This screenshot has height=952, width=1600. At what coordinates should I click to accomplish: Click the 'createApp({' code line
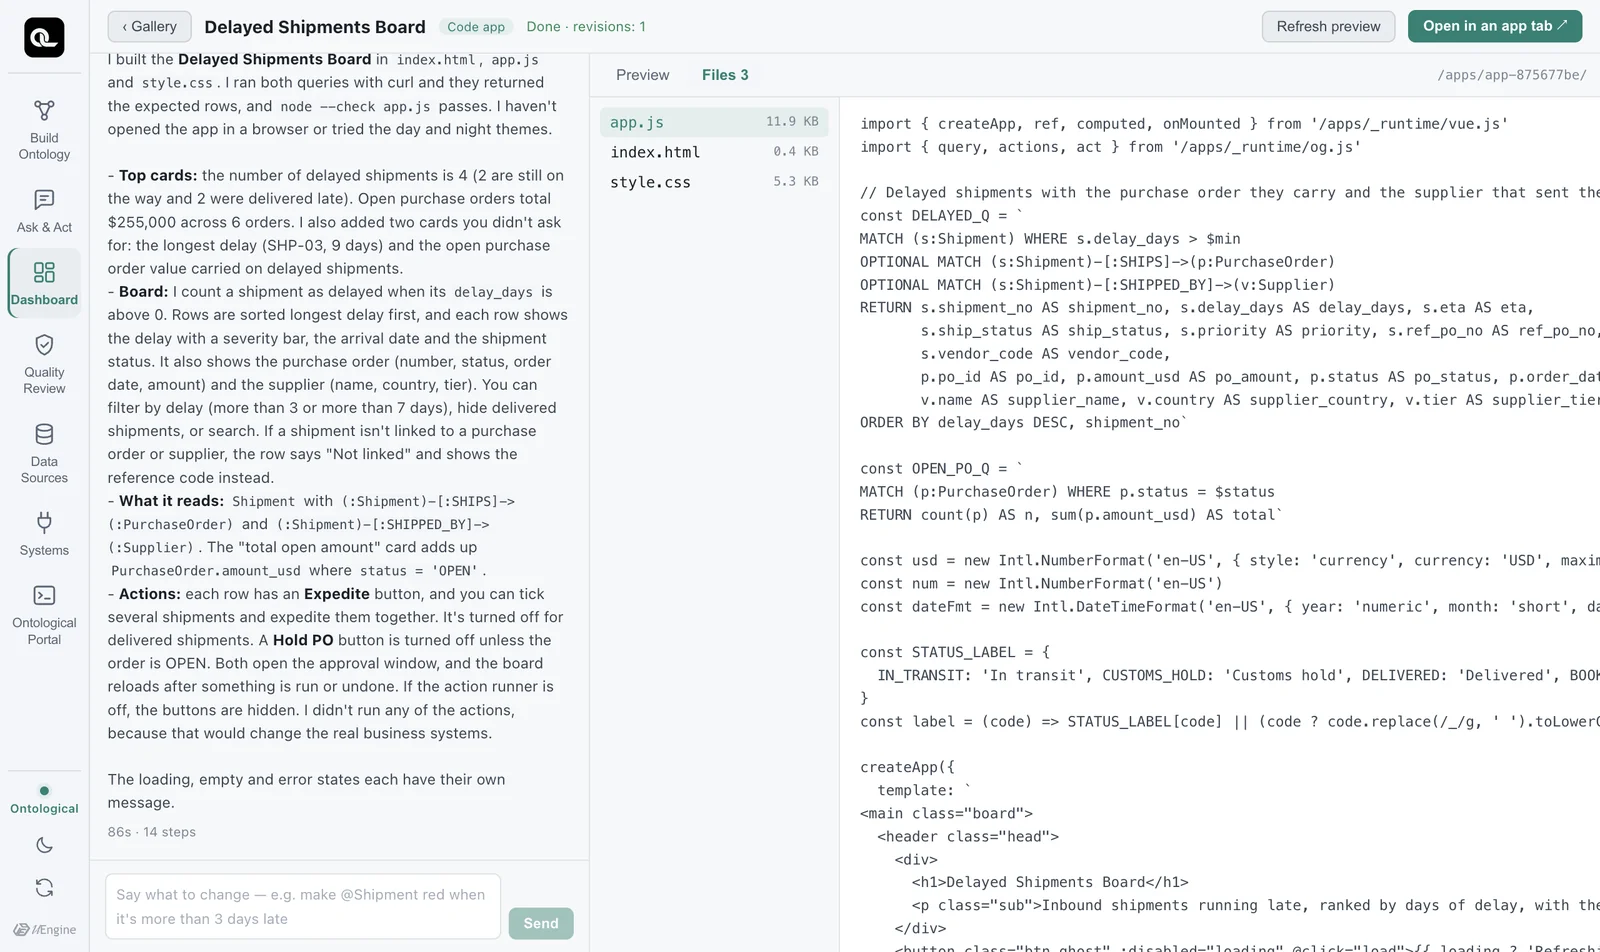907,768
